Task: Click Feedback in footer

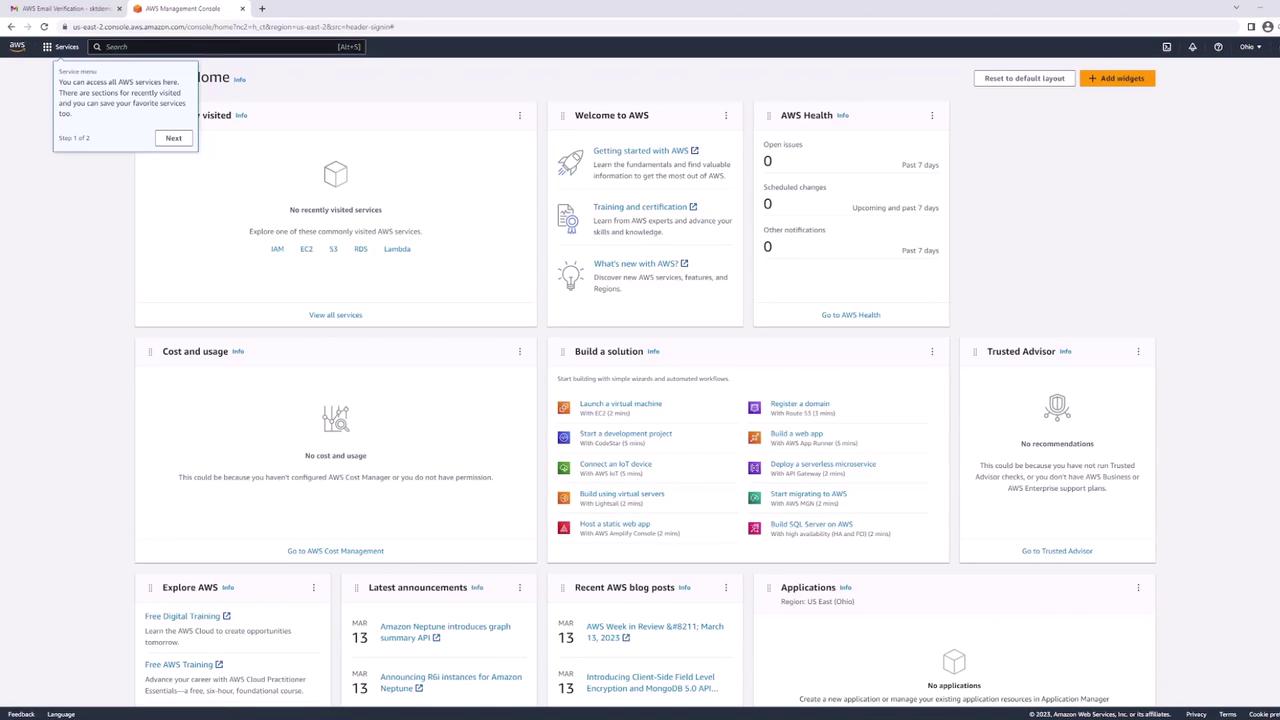Action: pos(21,714)
